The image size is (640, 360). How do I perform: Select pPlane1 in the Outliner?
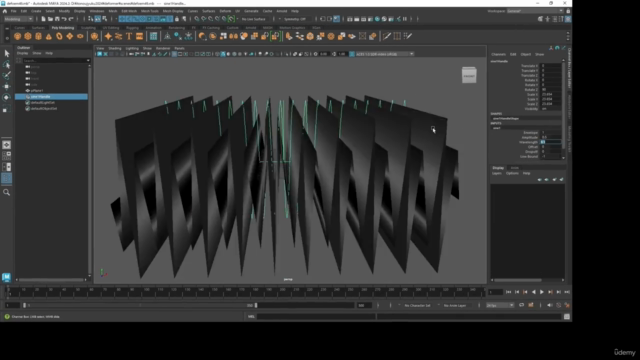37,91
